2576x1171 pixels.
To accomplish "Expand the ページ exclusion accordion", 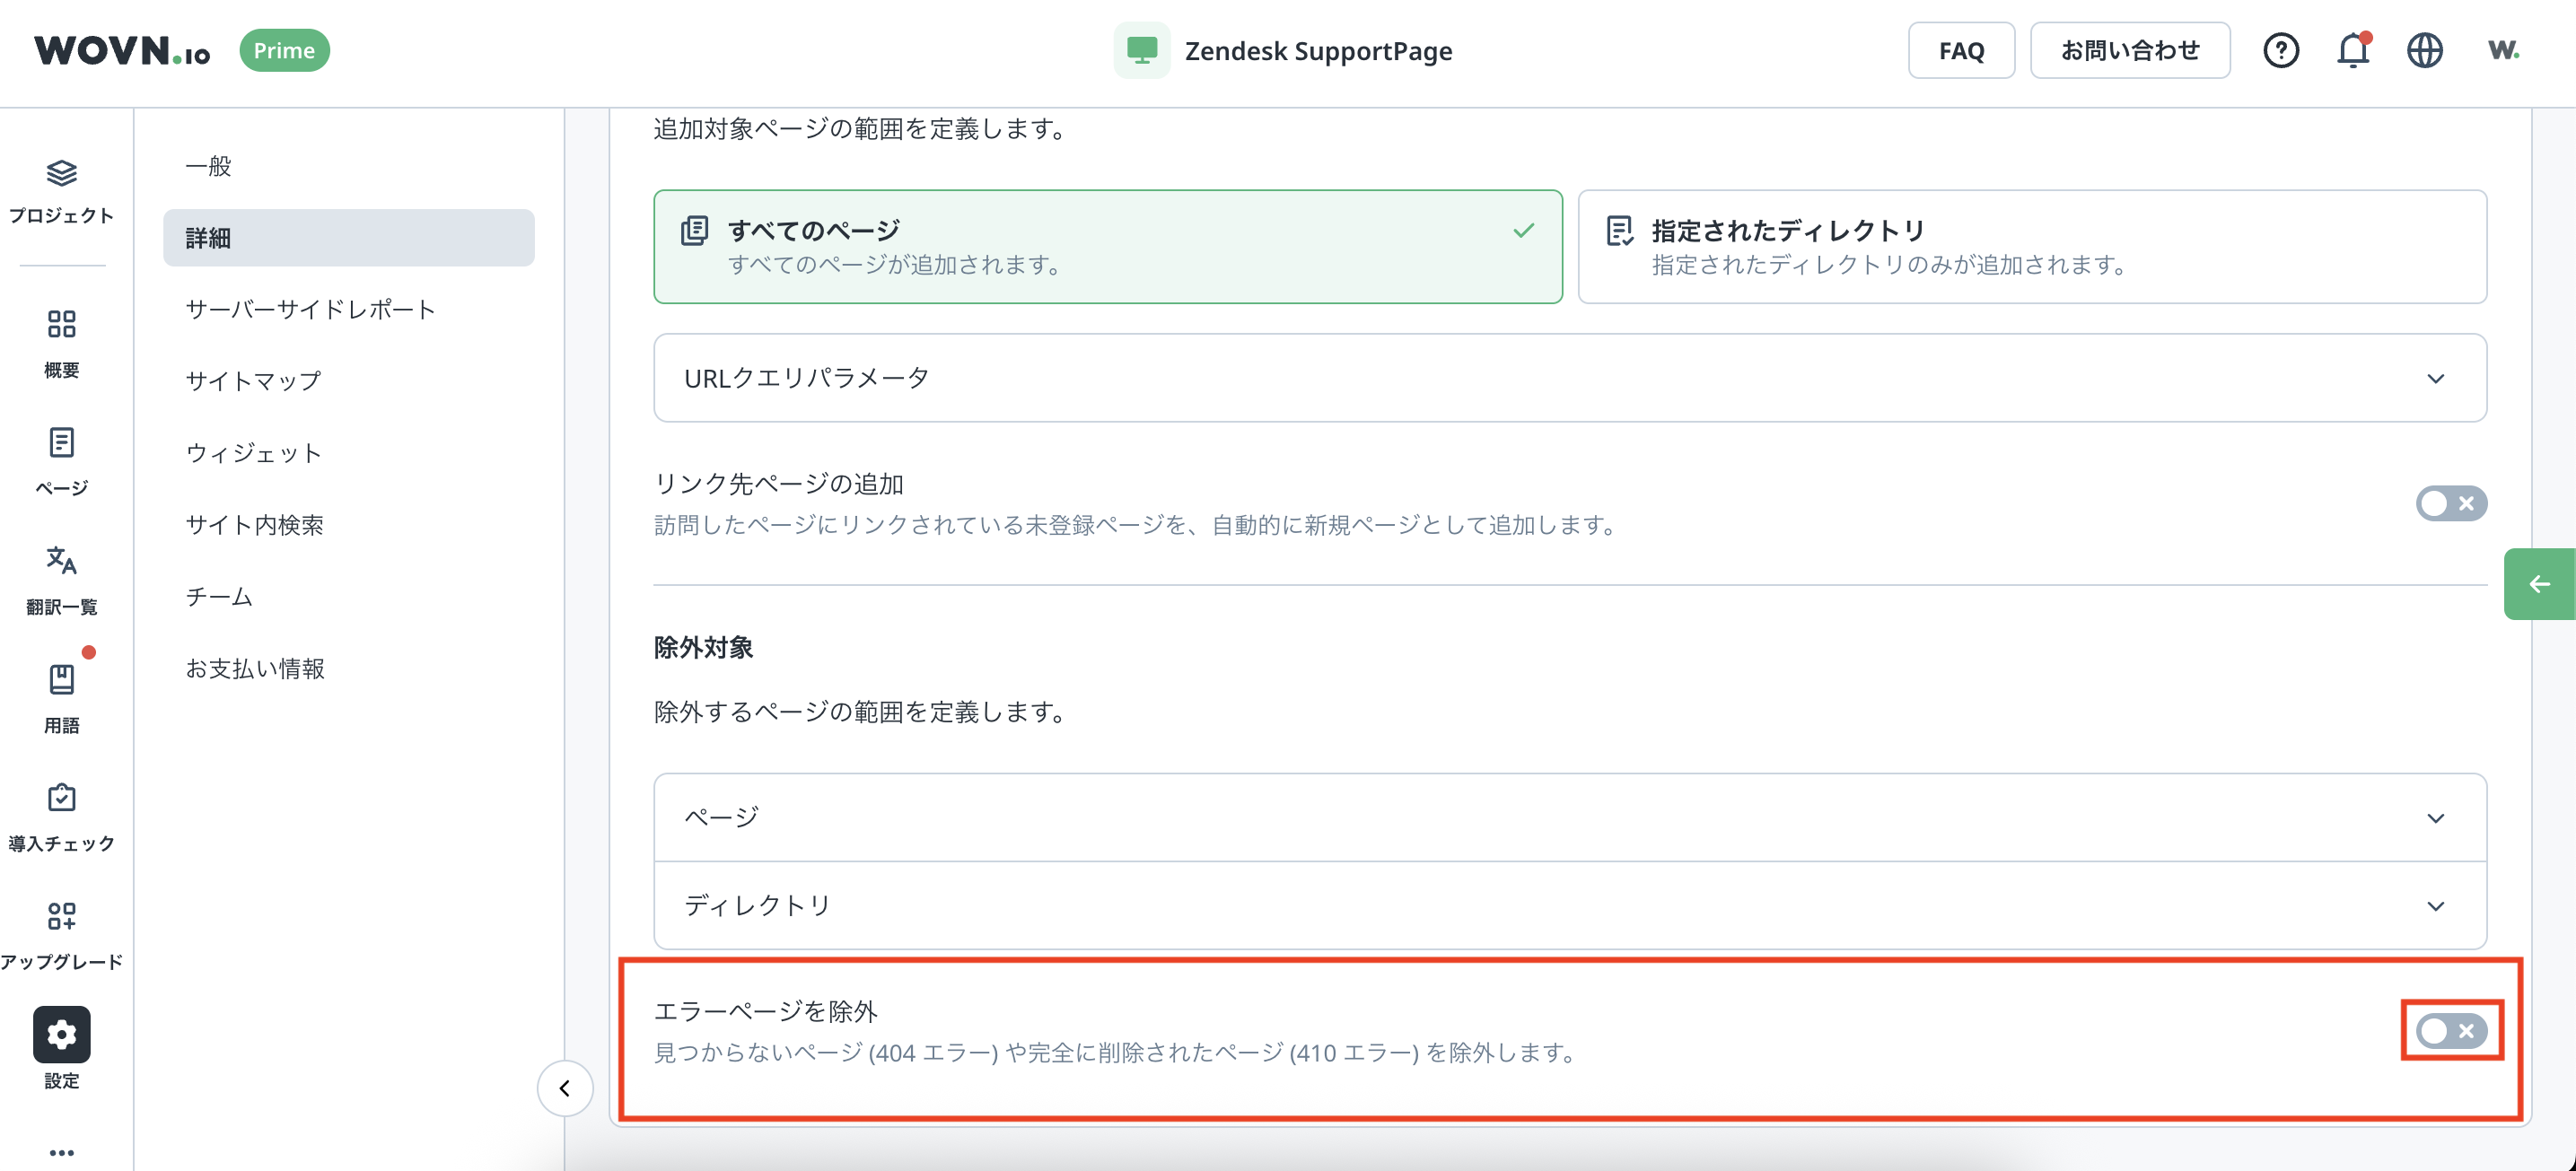I will pyautogui.click(x=1569, y=817).
